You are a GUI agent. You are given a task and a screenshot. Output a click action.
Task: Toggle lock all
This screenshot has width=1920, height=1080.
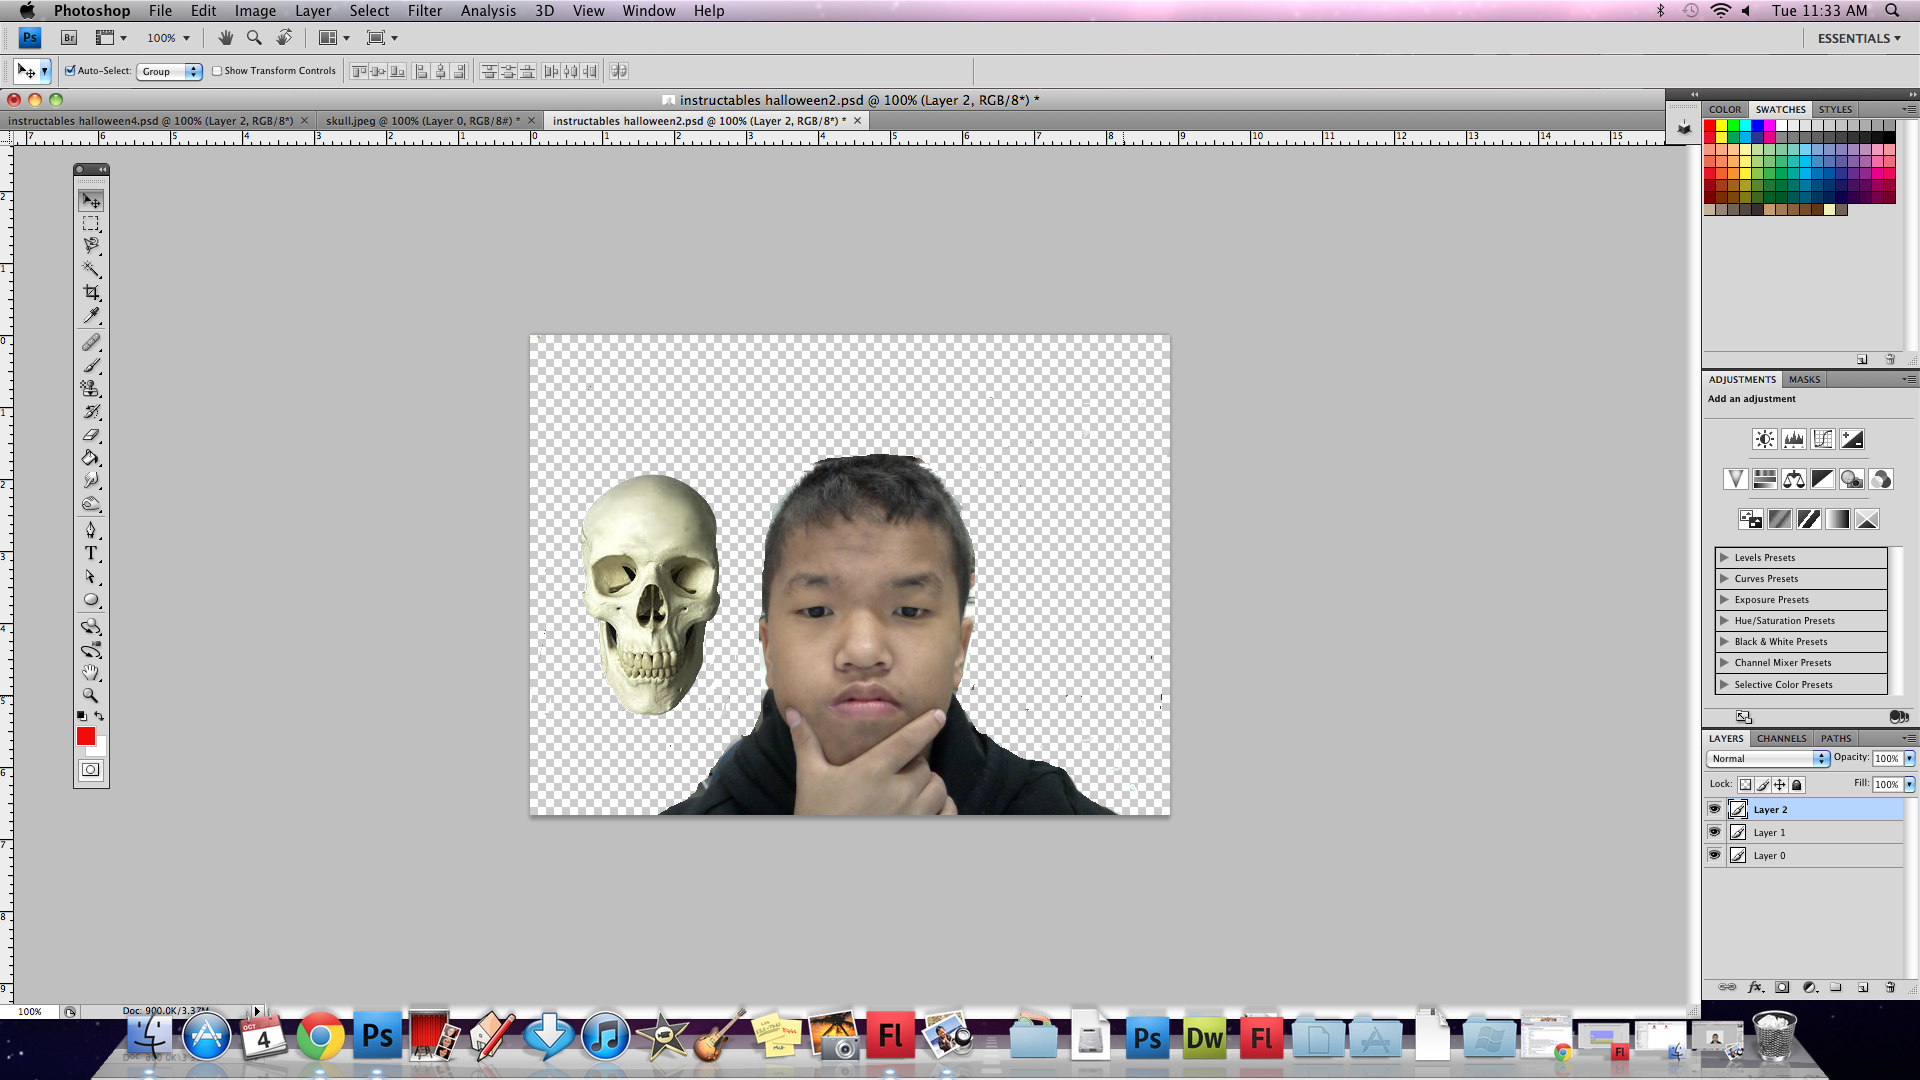(x=1796, y=785)
